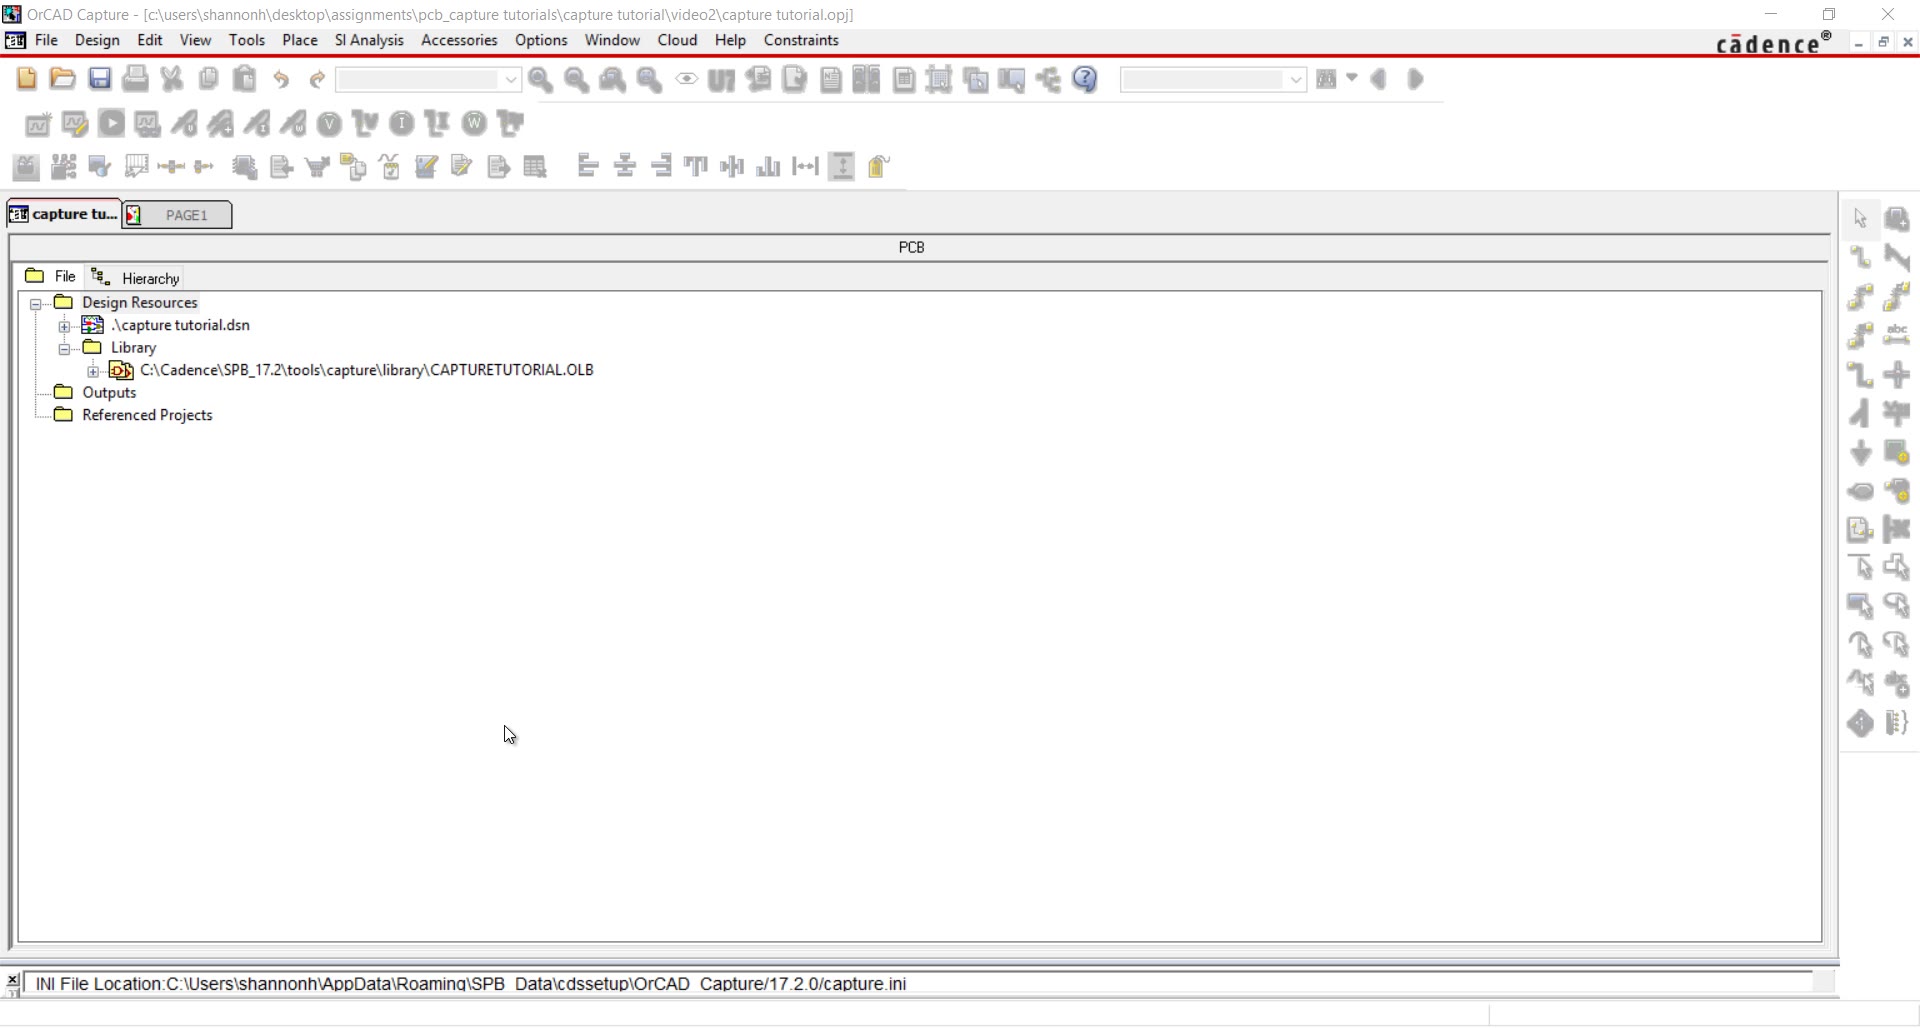
Task: Click the Print icon
Action: coord(135,79)
